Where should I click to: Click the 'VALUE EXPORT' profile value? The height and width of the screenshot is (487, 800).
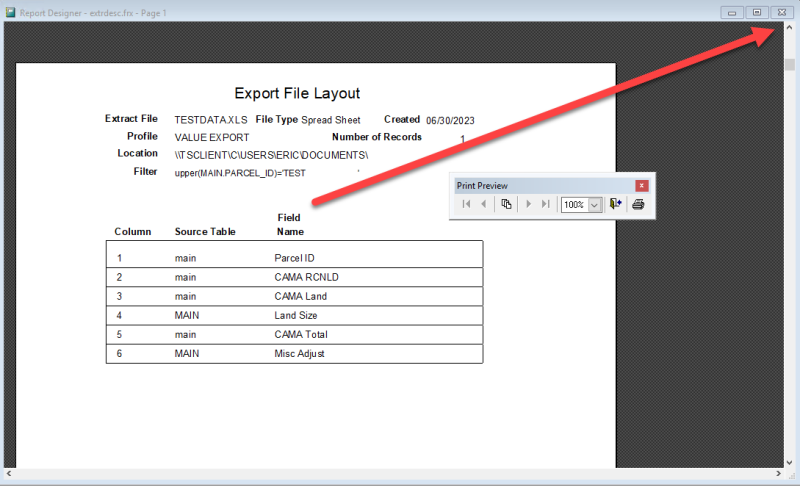coord(212,138)
